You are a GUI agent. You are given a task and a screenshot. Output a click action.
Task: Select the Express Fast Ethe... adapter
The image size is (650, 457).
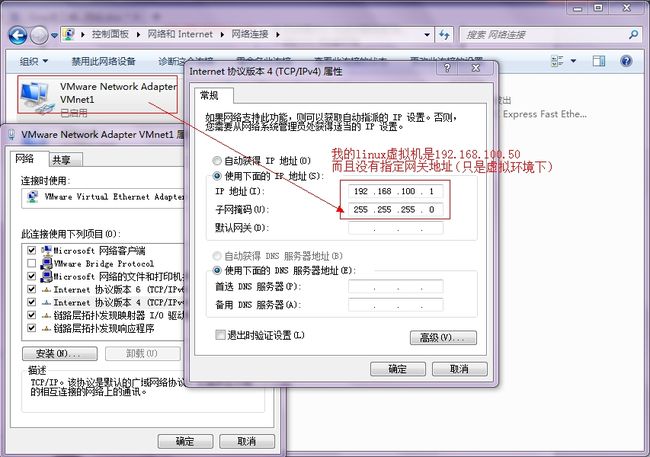pyautogui.click(x=544, y=114)
